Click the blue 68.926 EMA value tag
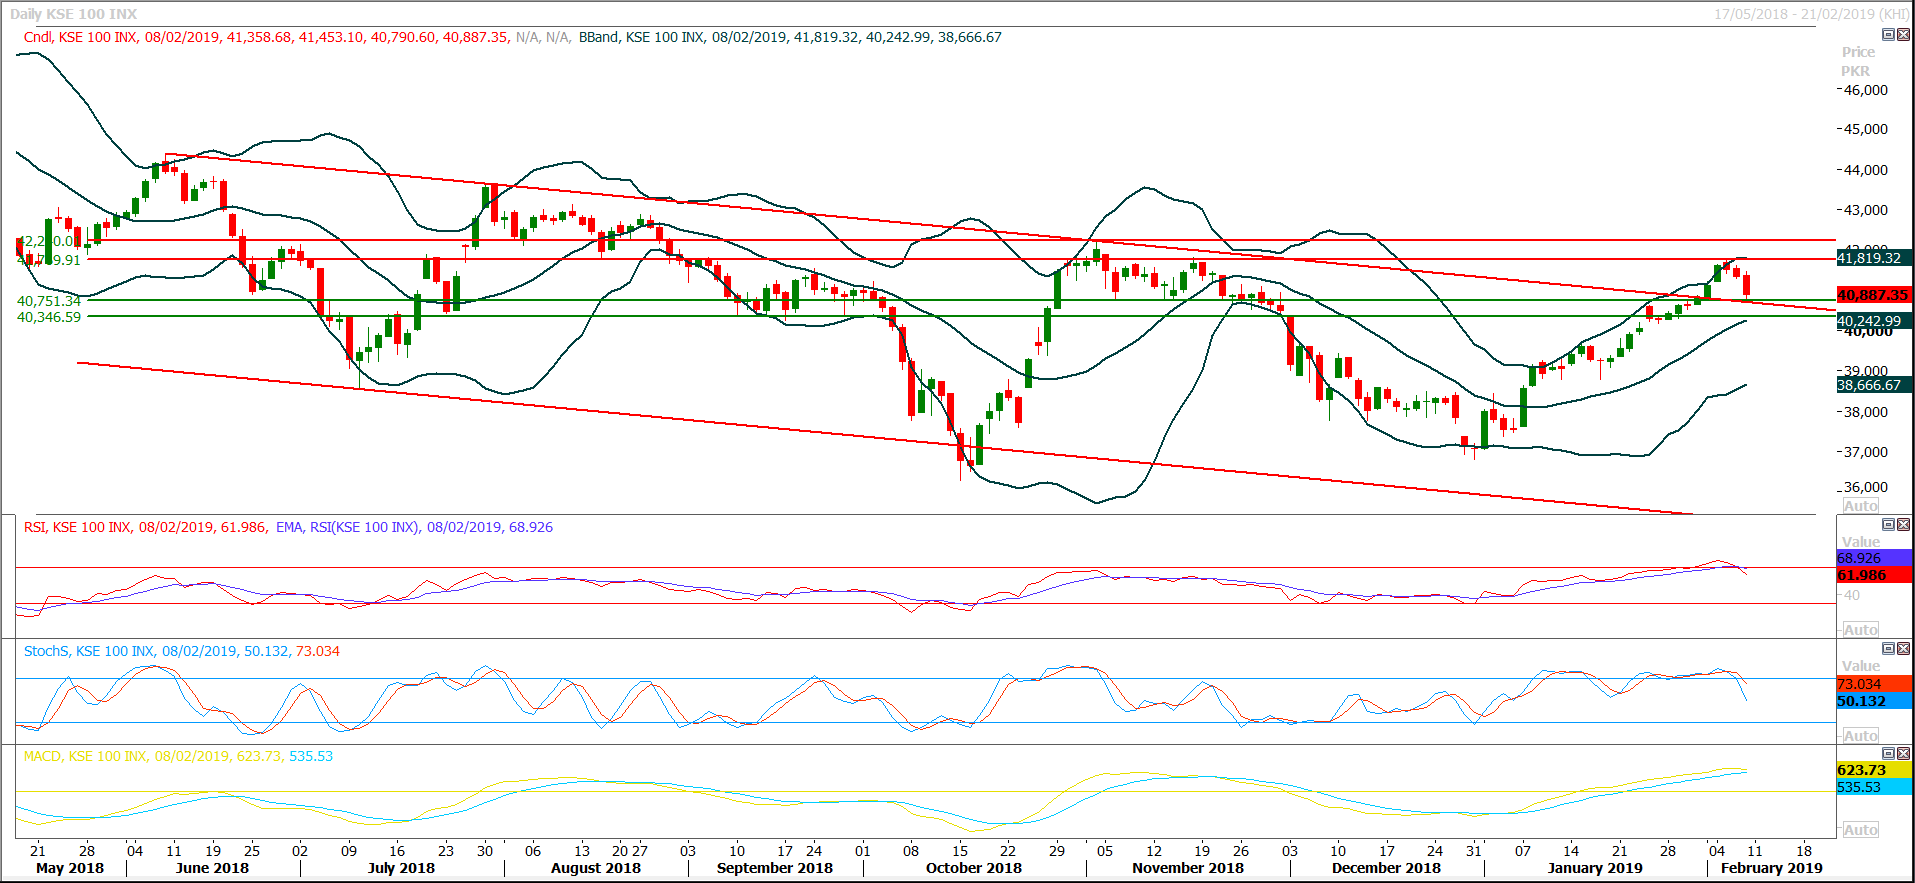The width and height of the screenshot is (1915, 883). click(1874, 558)
